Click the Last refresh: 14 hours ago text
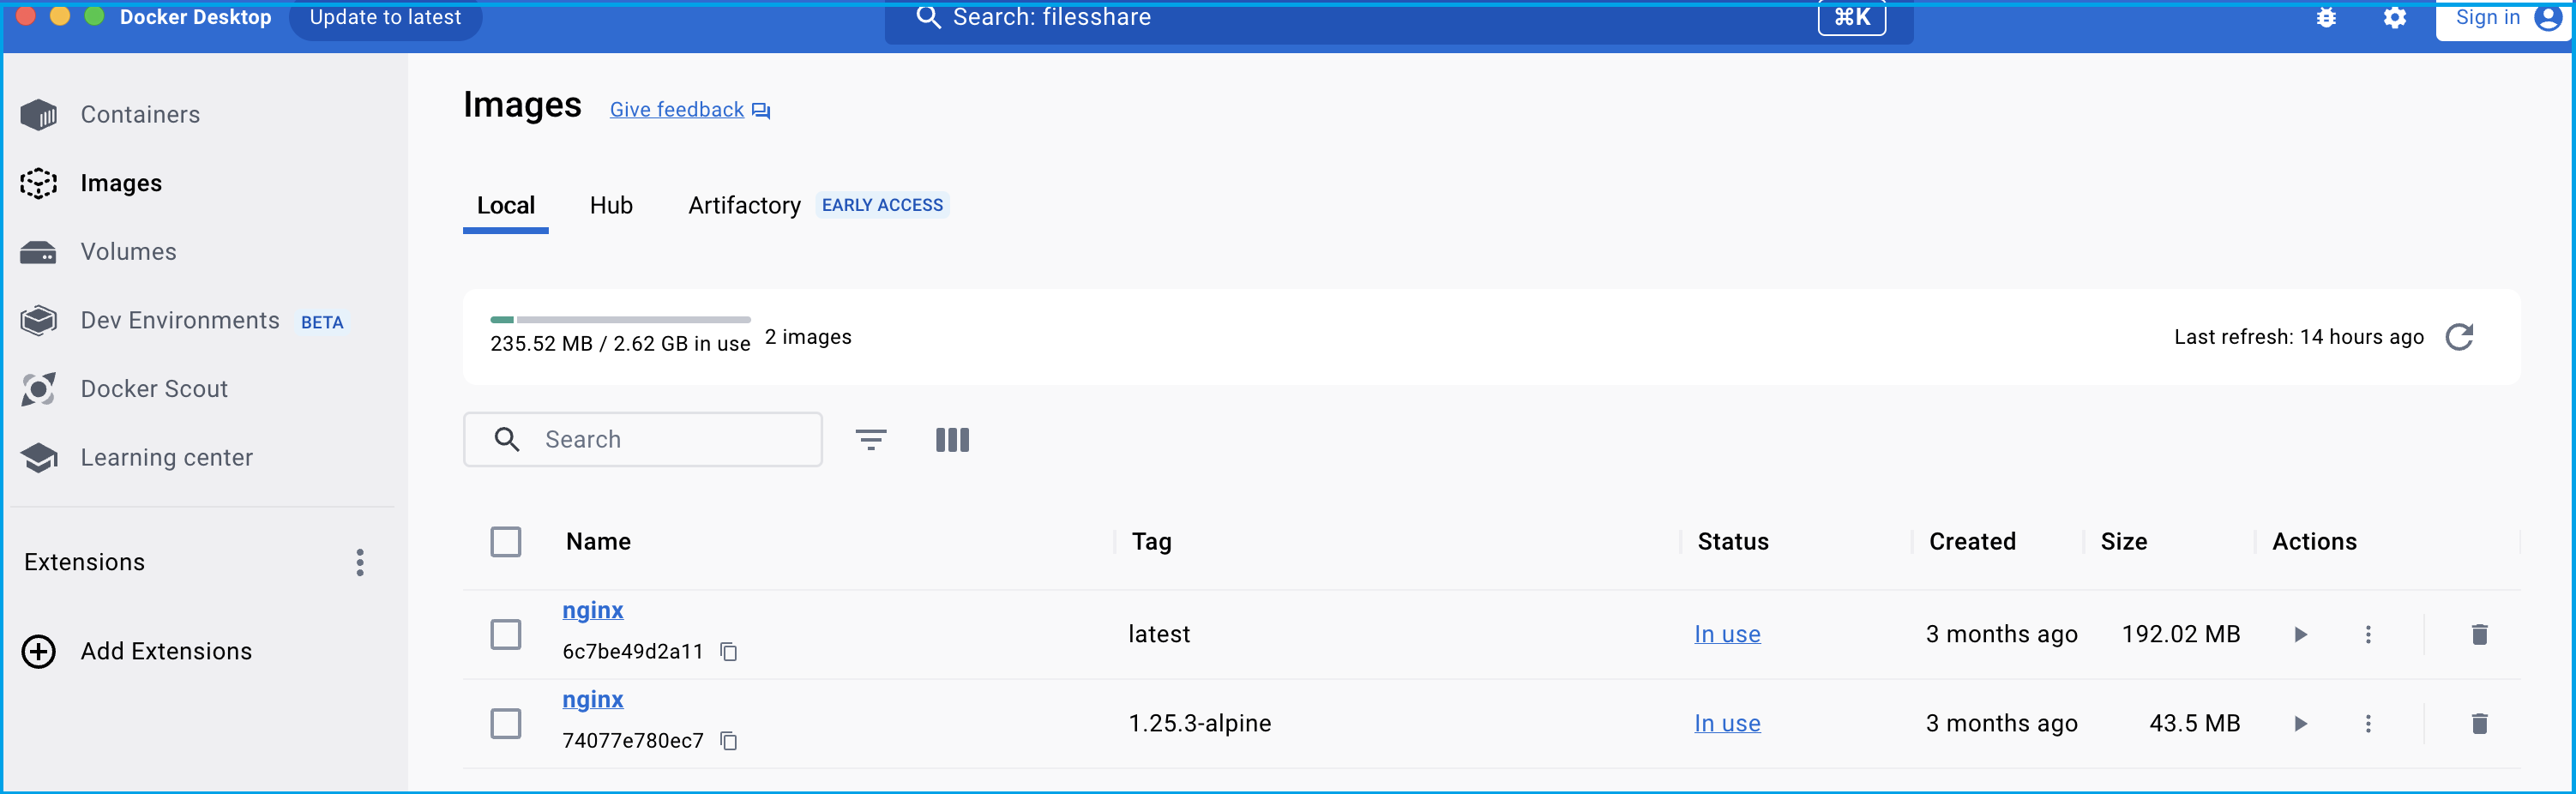Viewport: 2576px width, 794px height. tap(2299, 337)
